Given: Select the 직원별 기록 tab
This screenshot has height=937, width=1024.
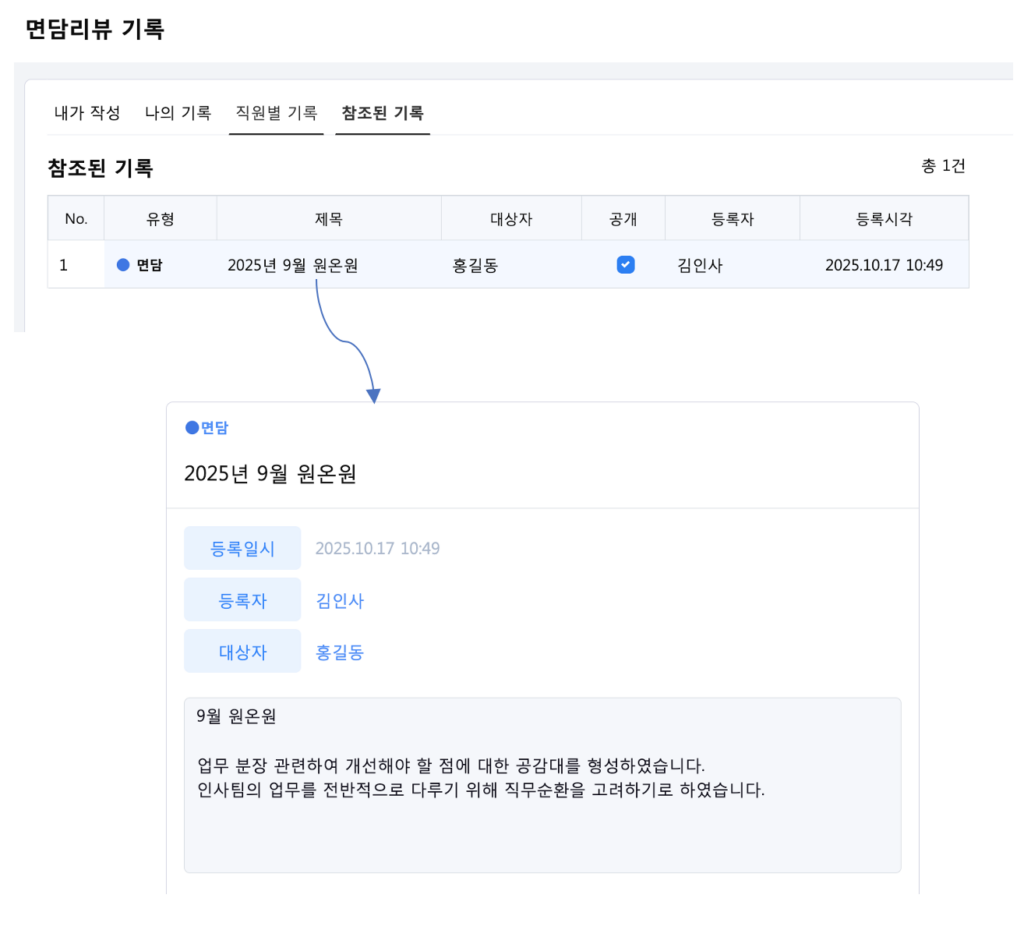Looking at the screenshot, I should (276, 113).
